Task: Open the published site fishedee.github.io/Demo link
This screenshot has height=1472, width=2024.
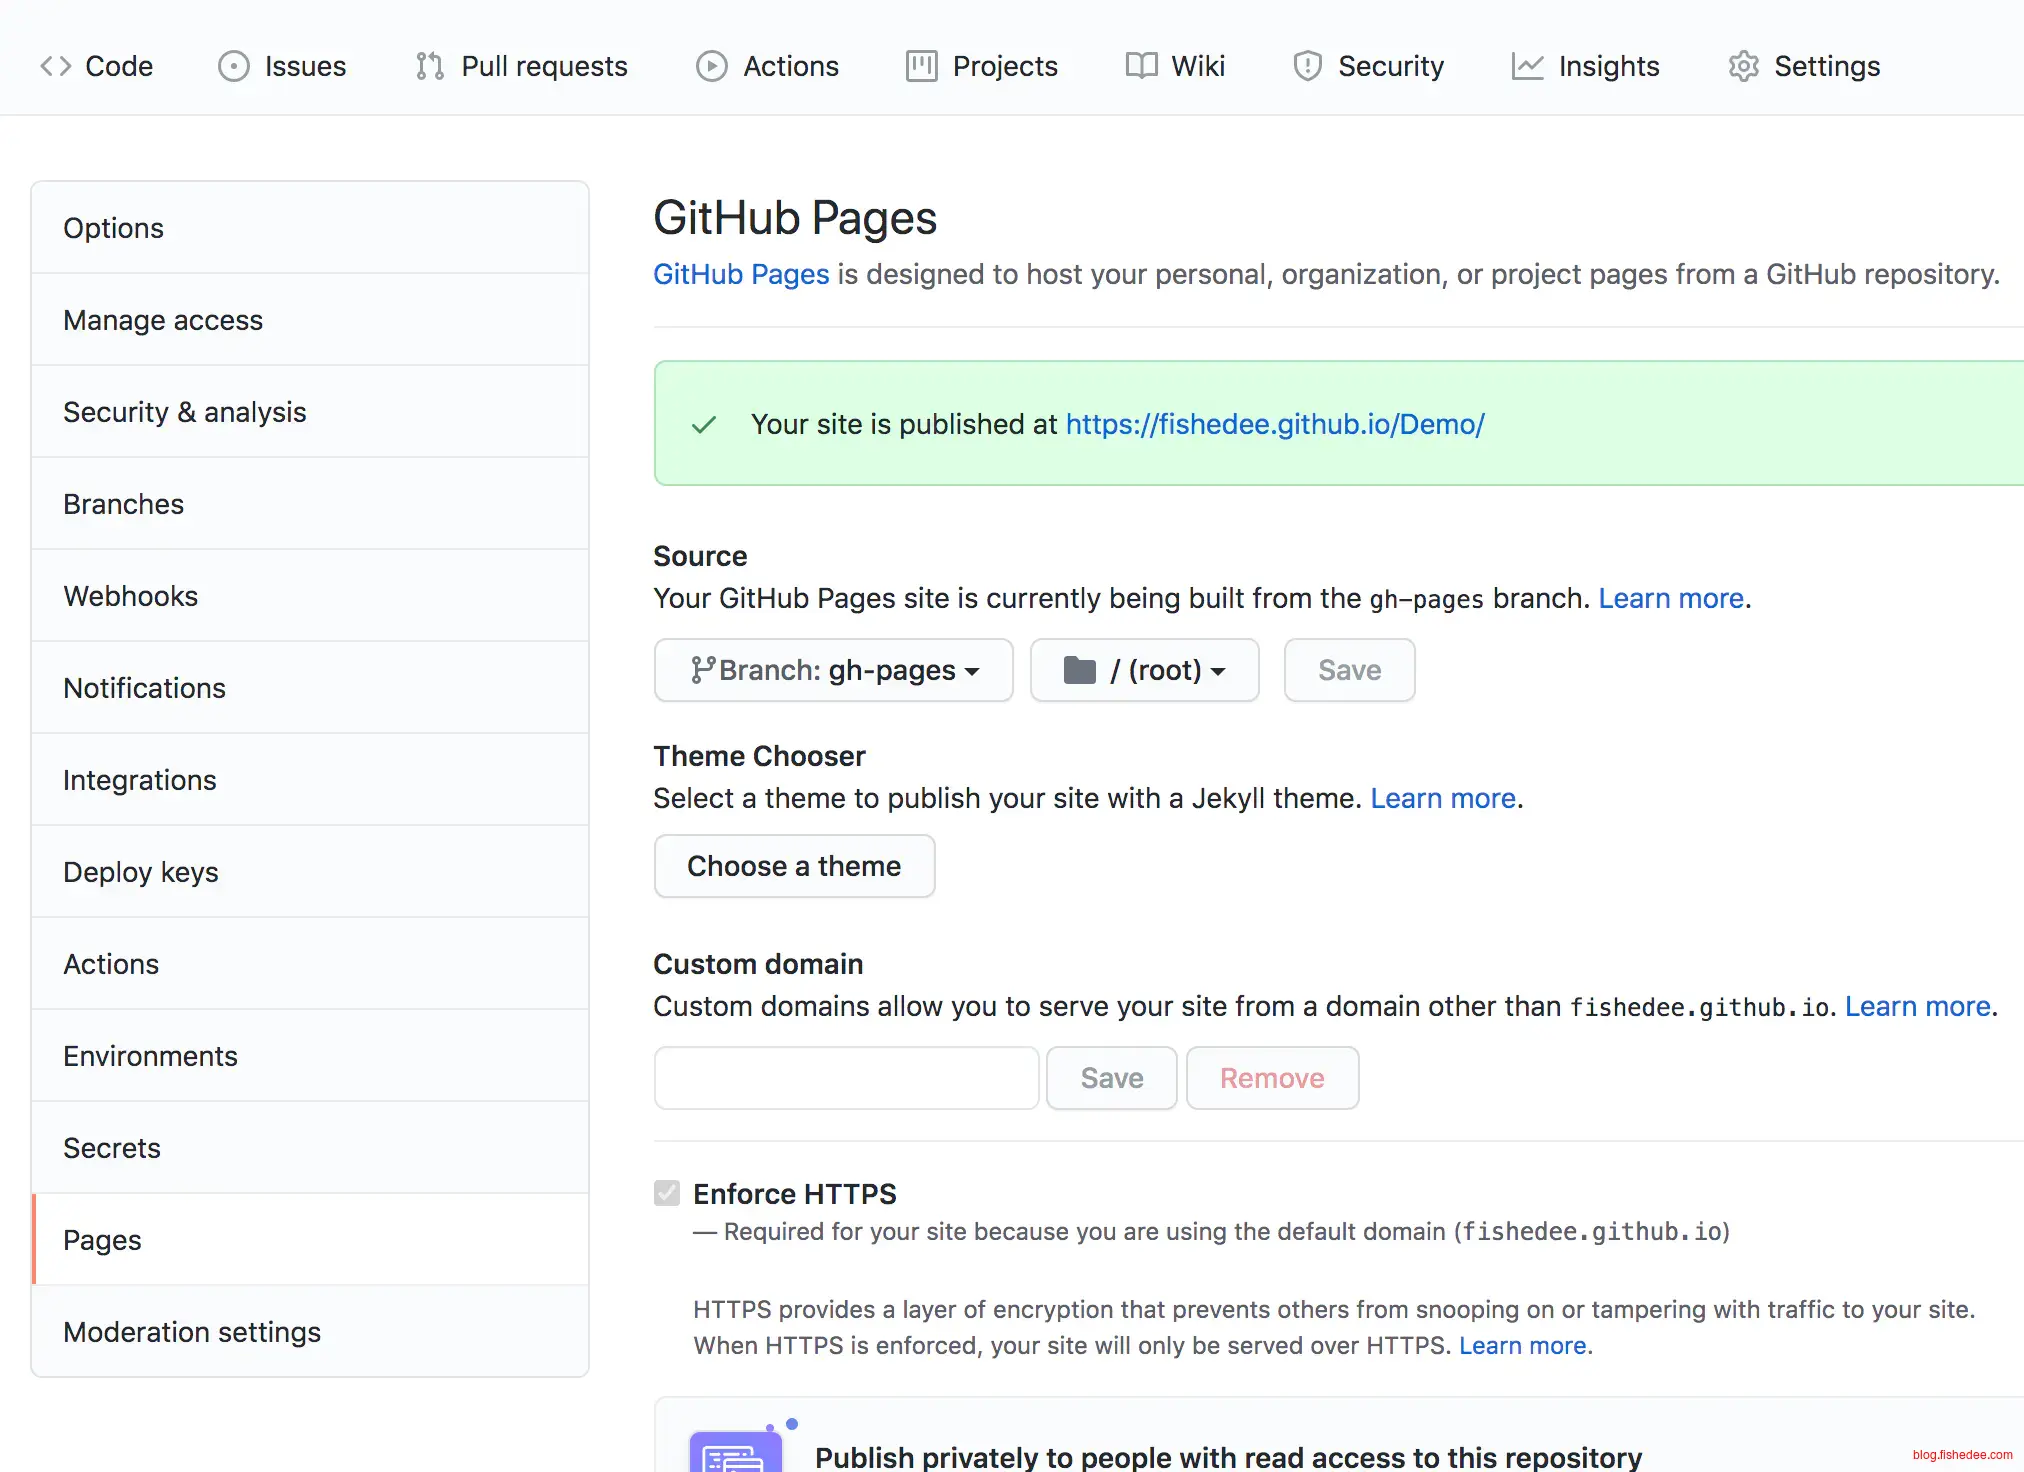Action: (x=1274, y=424)
